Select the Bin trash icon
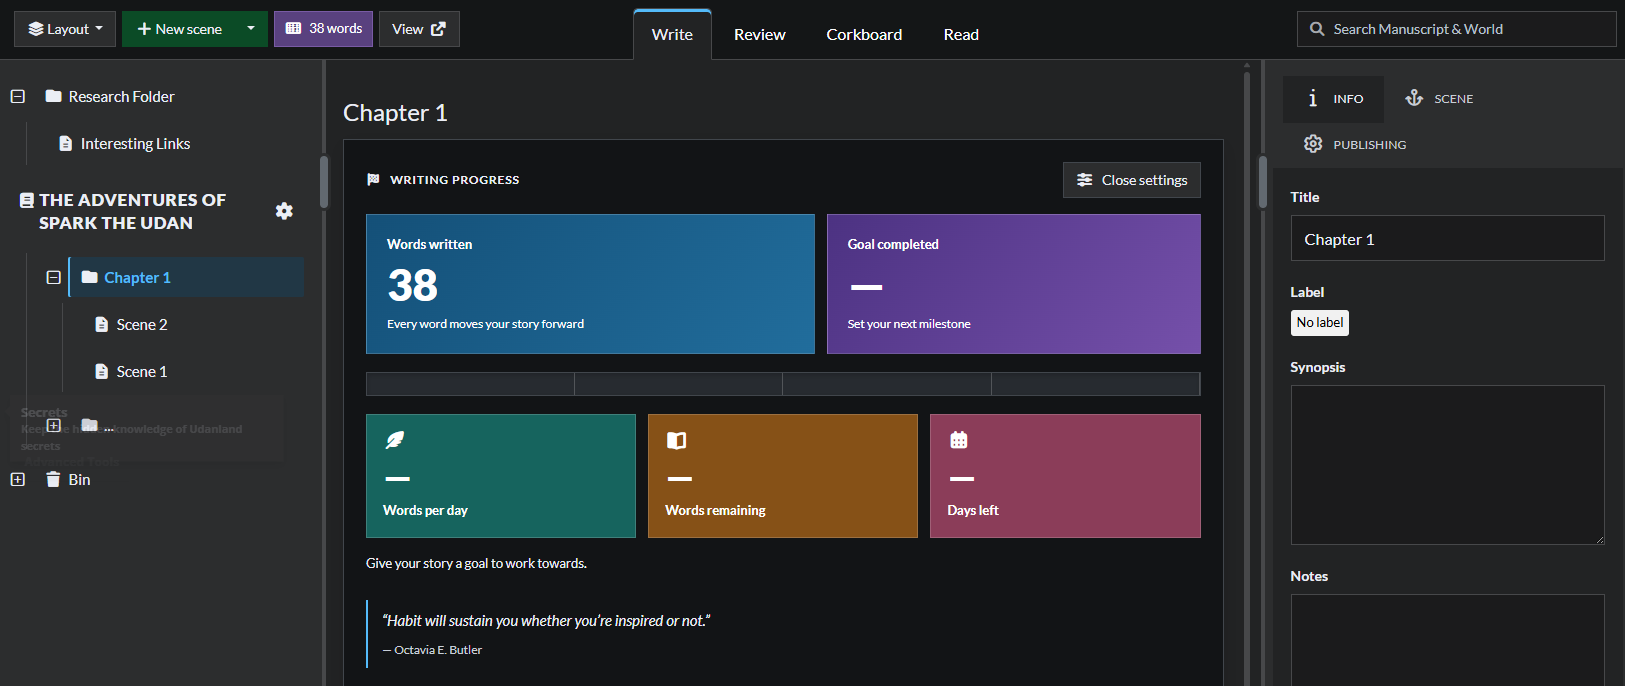1625x686 pixels. coord(53,479)
